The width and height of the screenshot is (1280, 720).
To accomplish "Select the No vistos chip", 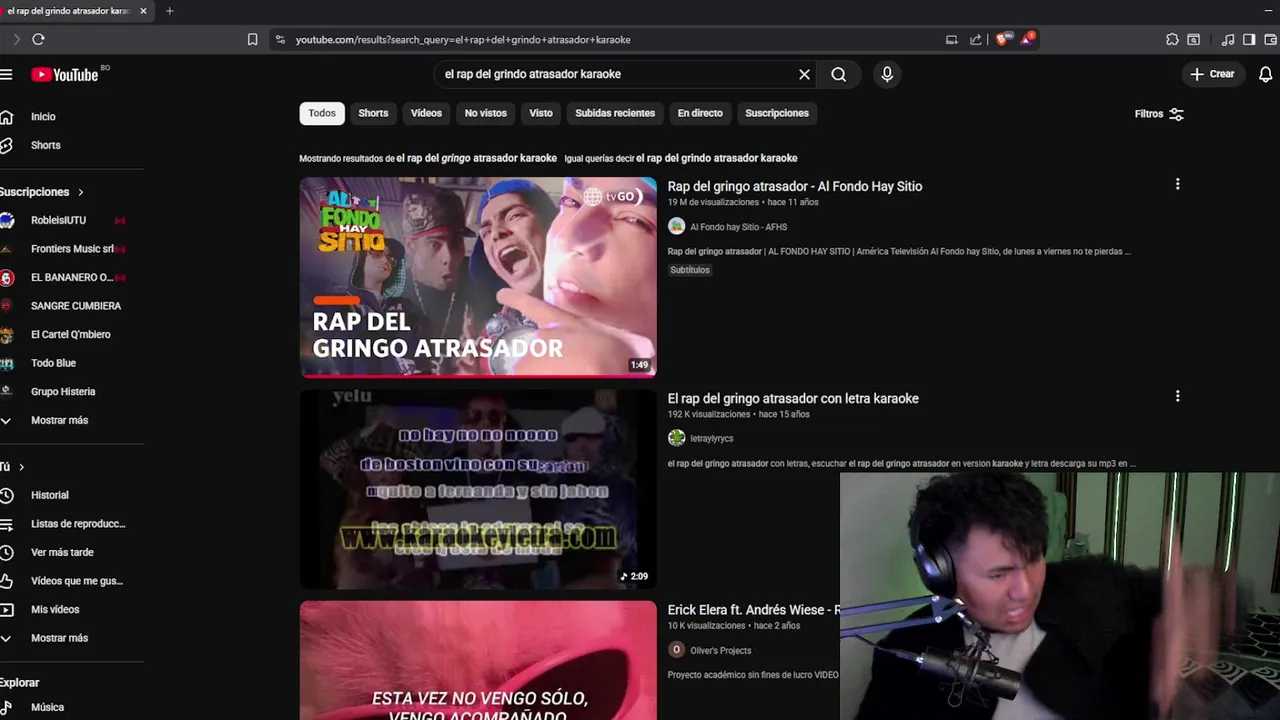I will pyautogui.click(x=486, y=113).
